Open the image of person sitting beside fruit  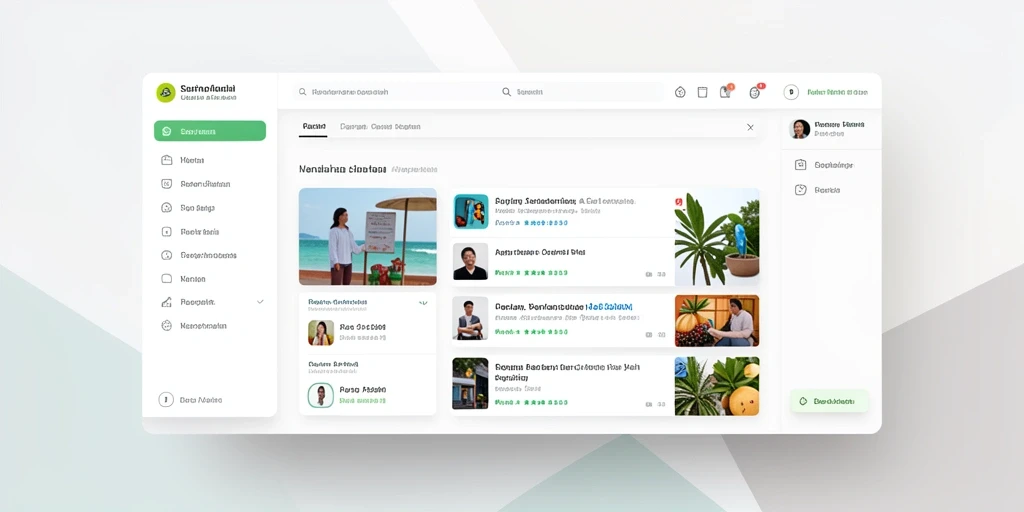coord(716,320)
